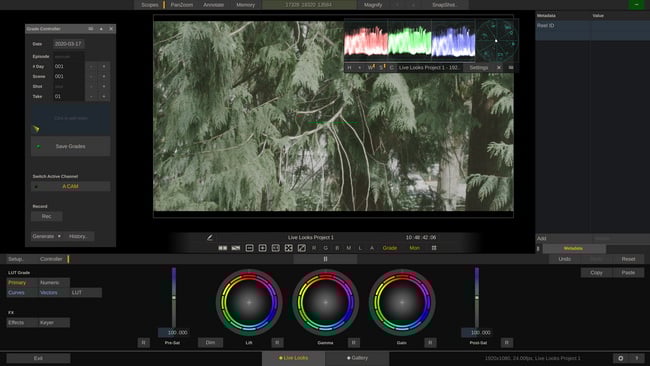This screenshot has width=650, height=366.
Task: Decrease the Take value with minus
Action: pos(91,96)
